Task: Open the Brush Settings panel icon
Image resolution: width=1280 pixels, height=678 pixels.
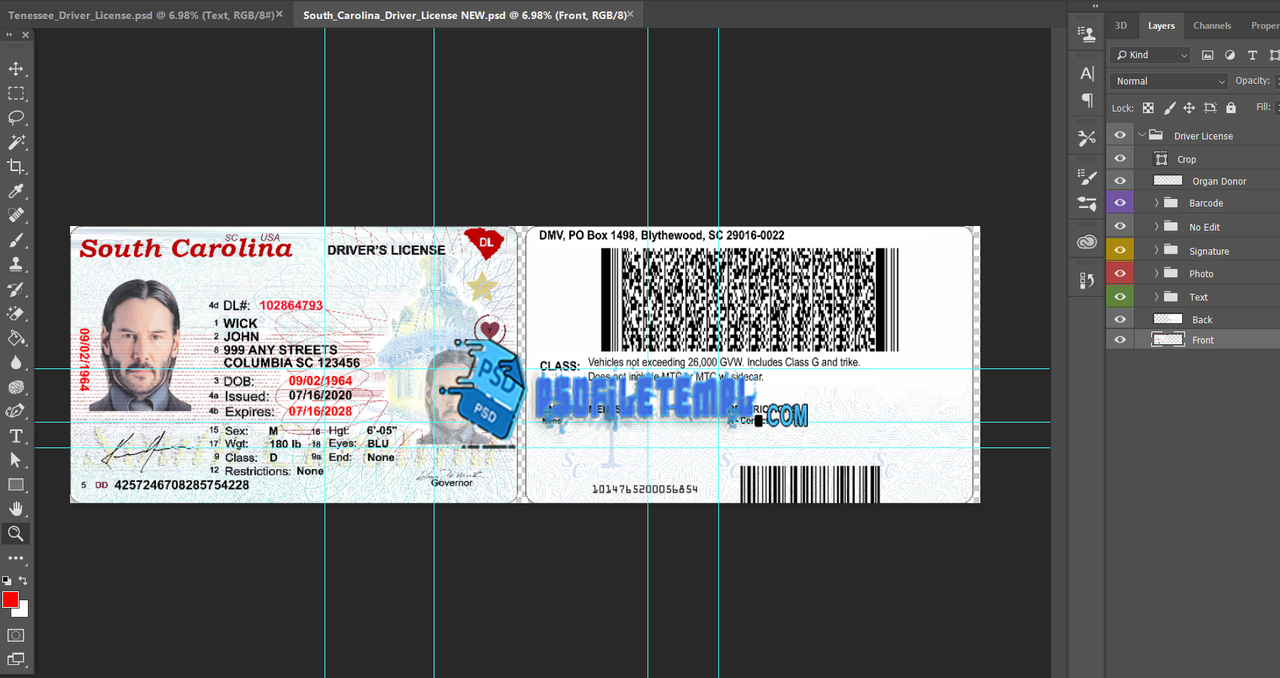Action: (1087, 177)
